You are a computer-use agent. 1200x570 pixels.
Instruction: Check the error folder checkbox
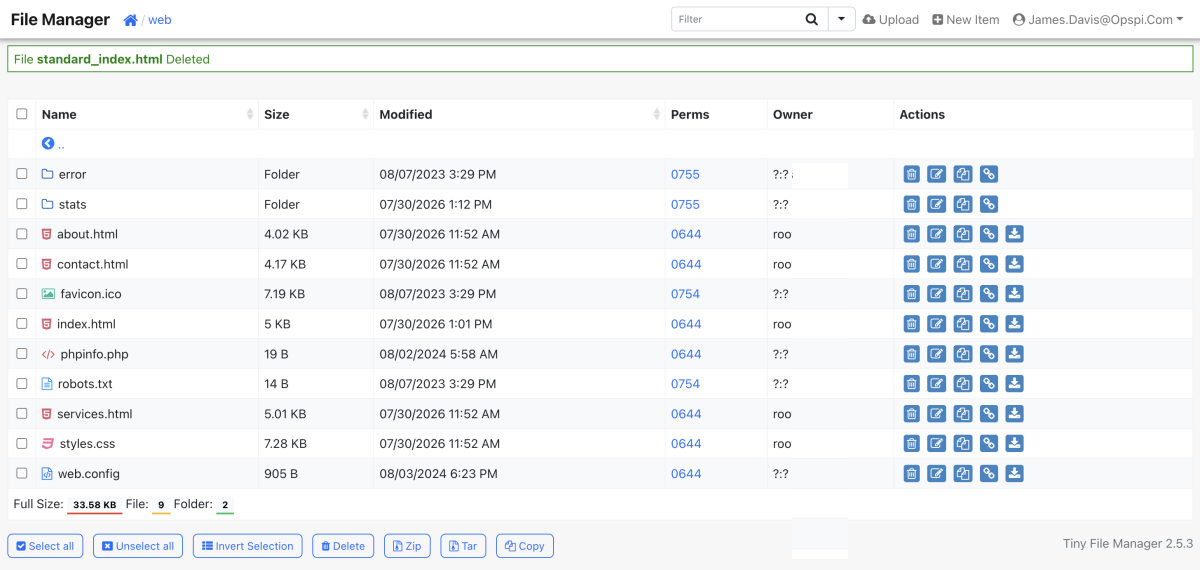click(x=22, y=174)
